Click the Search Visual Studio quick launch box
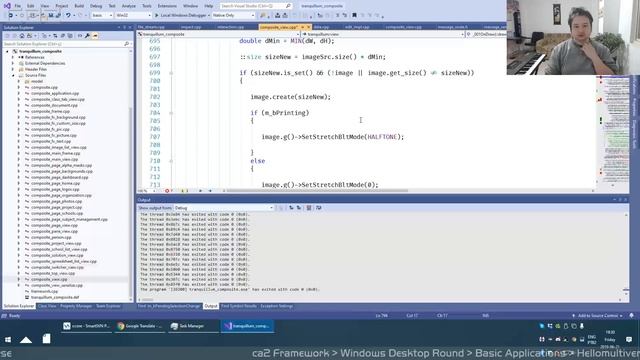640x360 pixels. [256, 6]
